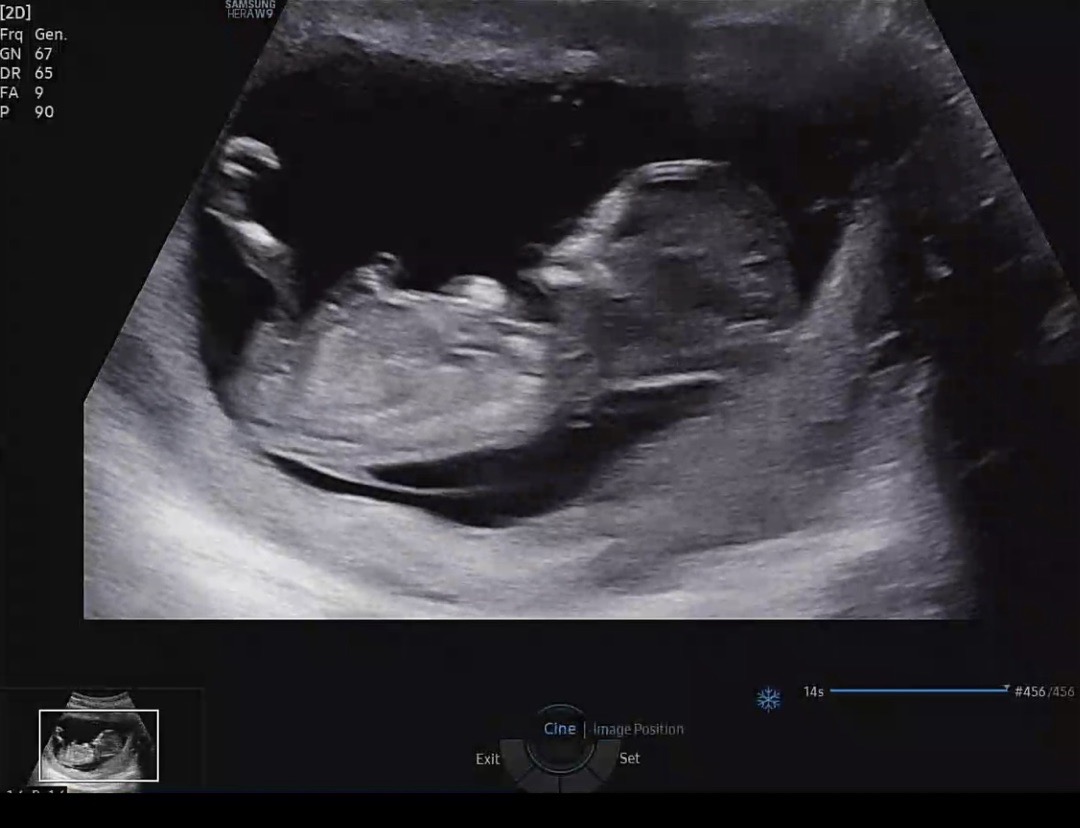
Task: Click the 14s cine duration label
Action: 813,691
